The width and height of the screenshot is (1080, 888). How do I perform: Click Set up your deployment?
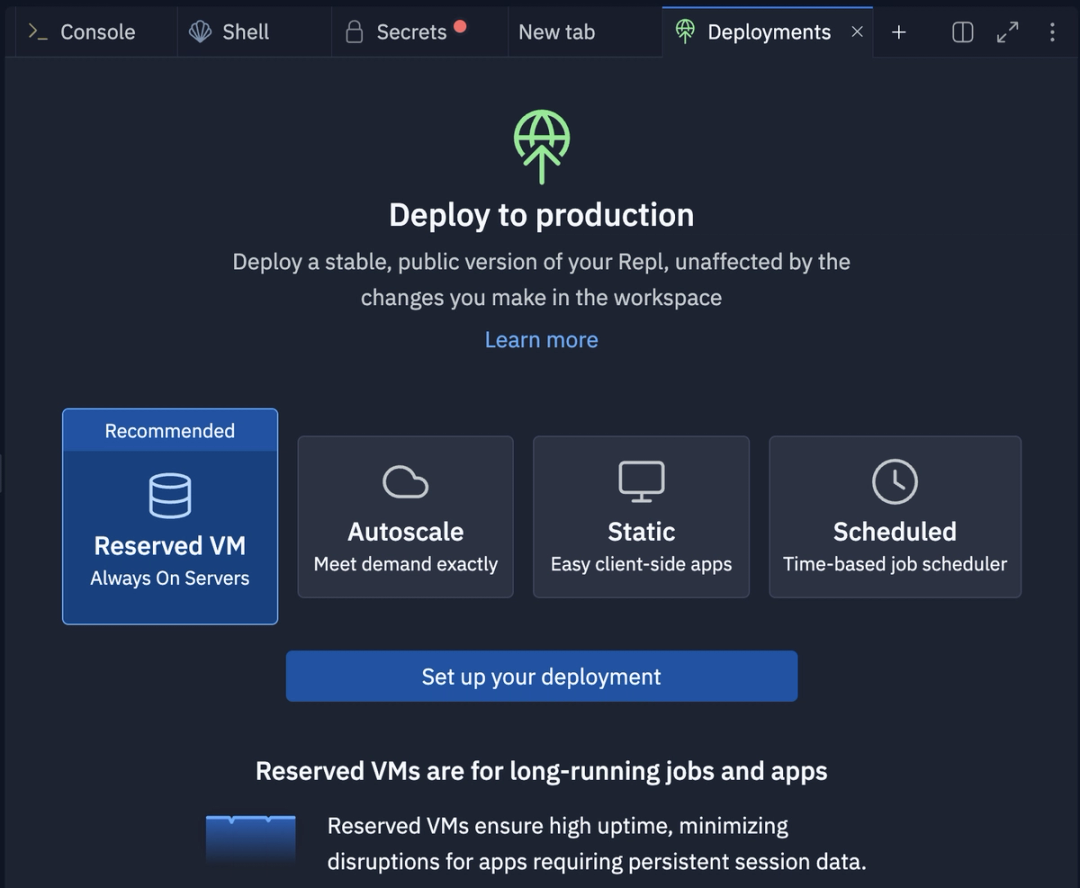[541, 676]
